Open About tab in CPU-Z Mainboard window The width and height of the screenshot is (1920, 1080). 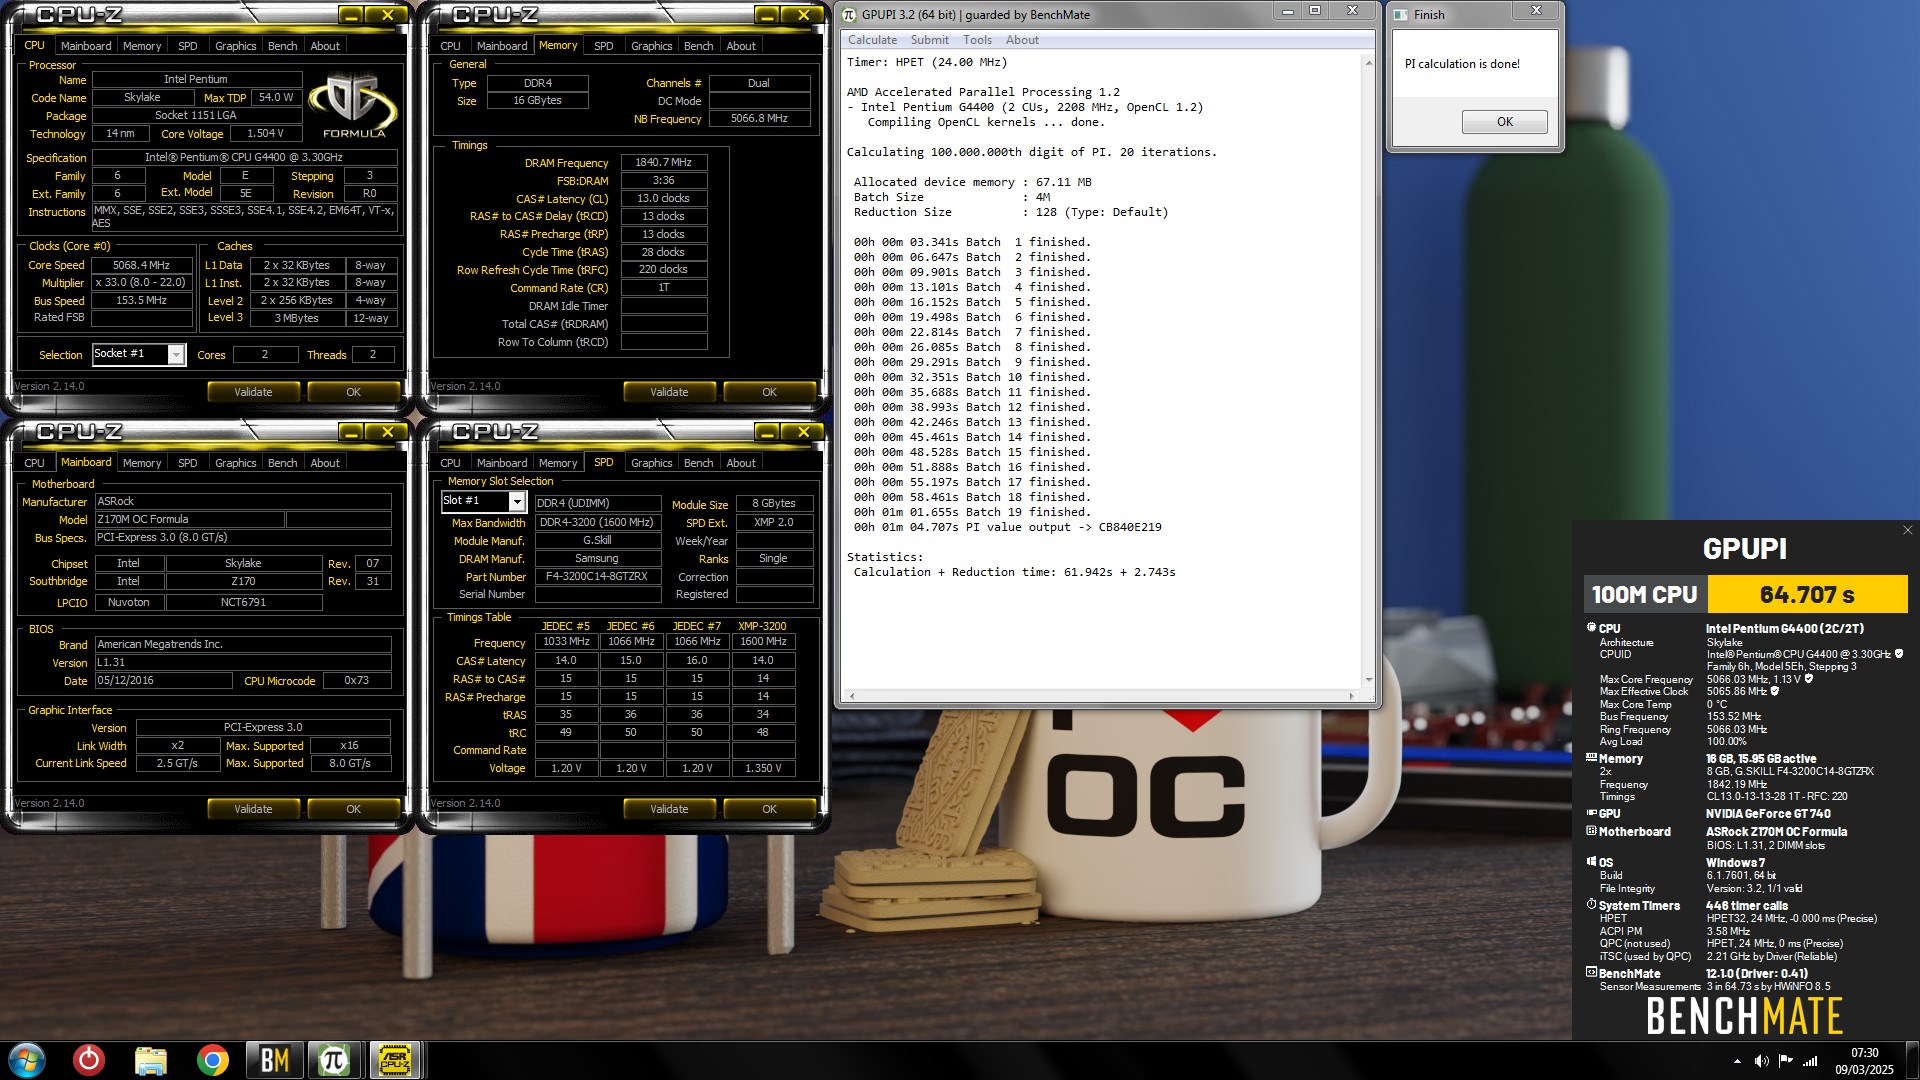pos(325,463)
